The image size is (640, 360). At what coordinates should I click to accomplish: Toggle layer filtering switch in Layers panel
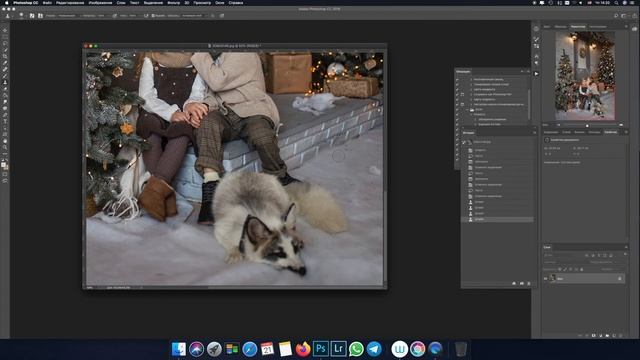pyautogui.click(x=624, y=255)
